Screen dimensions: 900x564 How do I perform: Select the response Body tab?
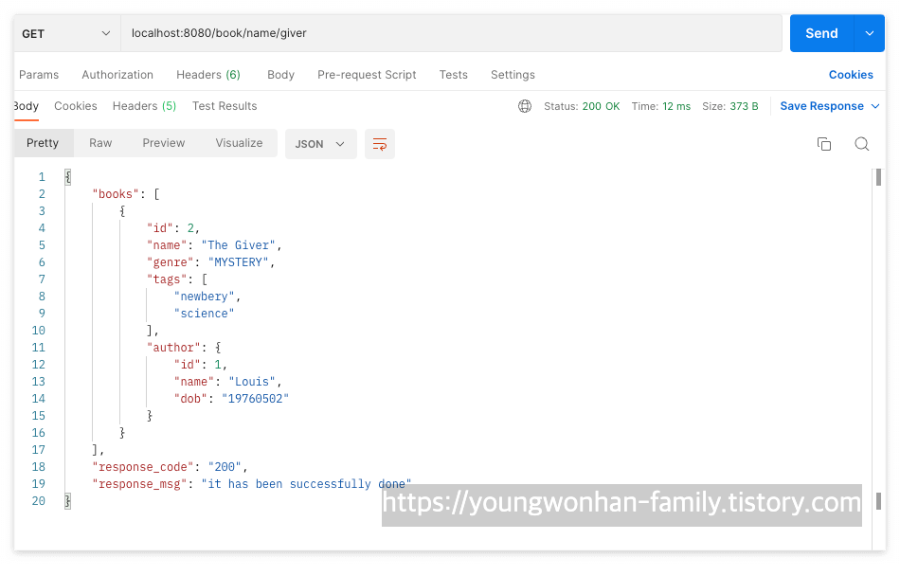click(26, 106)
